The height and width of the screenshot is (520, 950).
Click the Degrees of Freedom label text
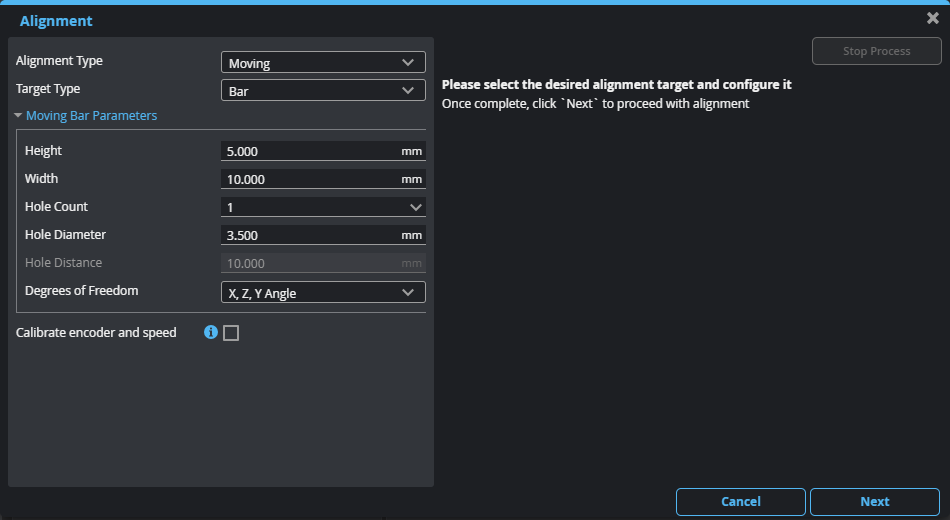82,291
